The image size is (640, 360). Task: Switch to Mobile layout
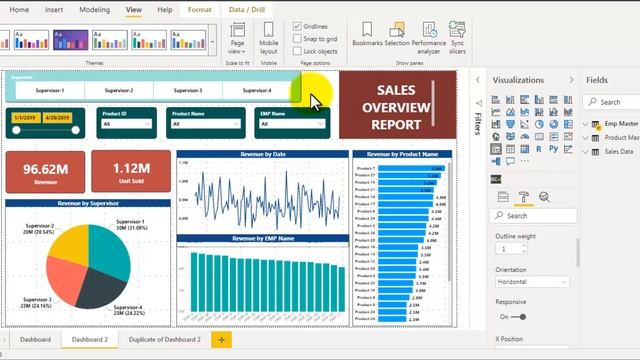coord(269,38)
